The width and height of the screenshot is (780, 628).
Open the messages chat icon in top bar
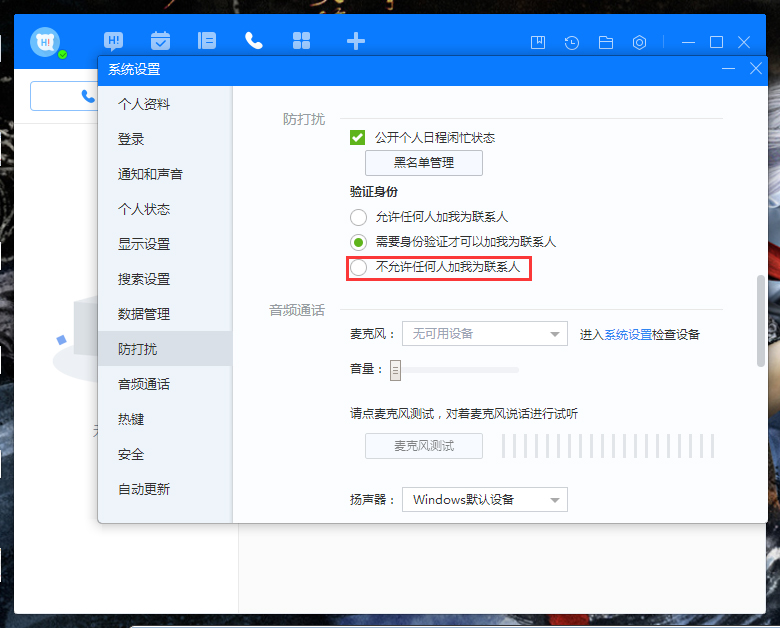[114, 41]
